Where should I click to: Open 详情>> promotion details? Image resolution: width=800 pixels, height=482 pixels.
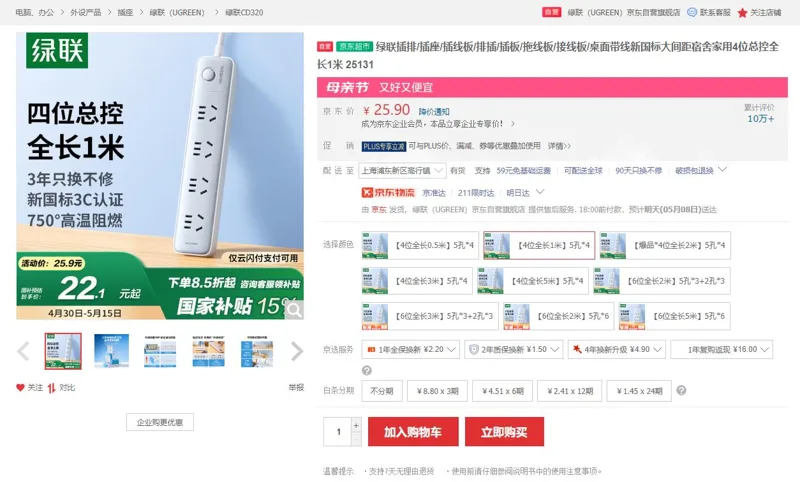559,146
